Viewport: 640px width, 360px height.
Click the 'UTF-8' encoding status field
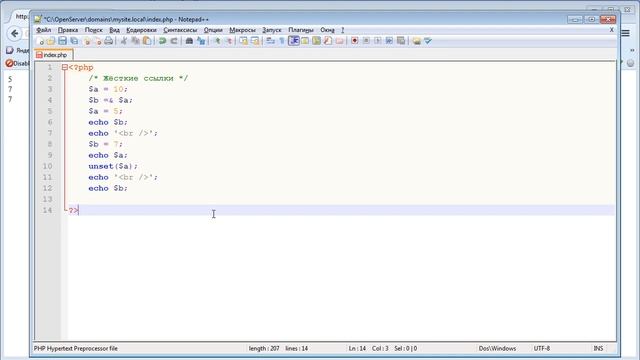click(x=542, y=349)
